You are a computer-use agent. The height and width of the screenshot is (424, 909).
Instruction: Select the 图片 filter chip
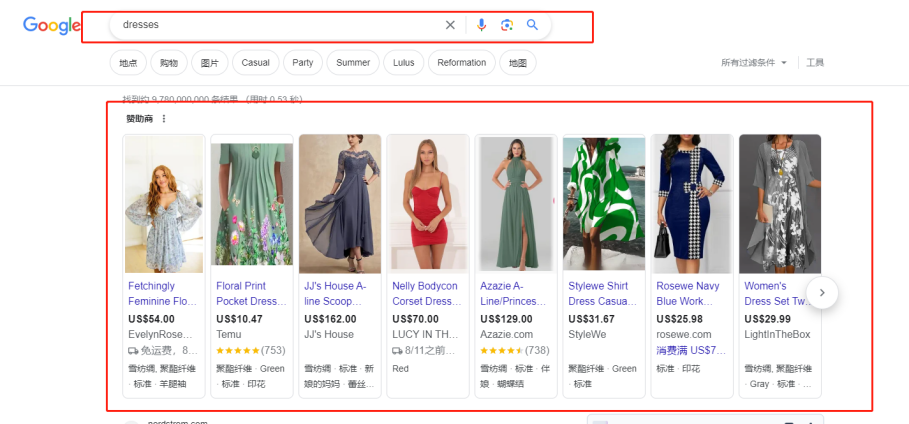(209, 63)
